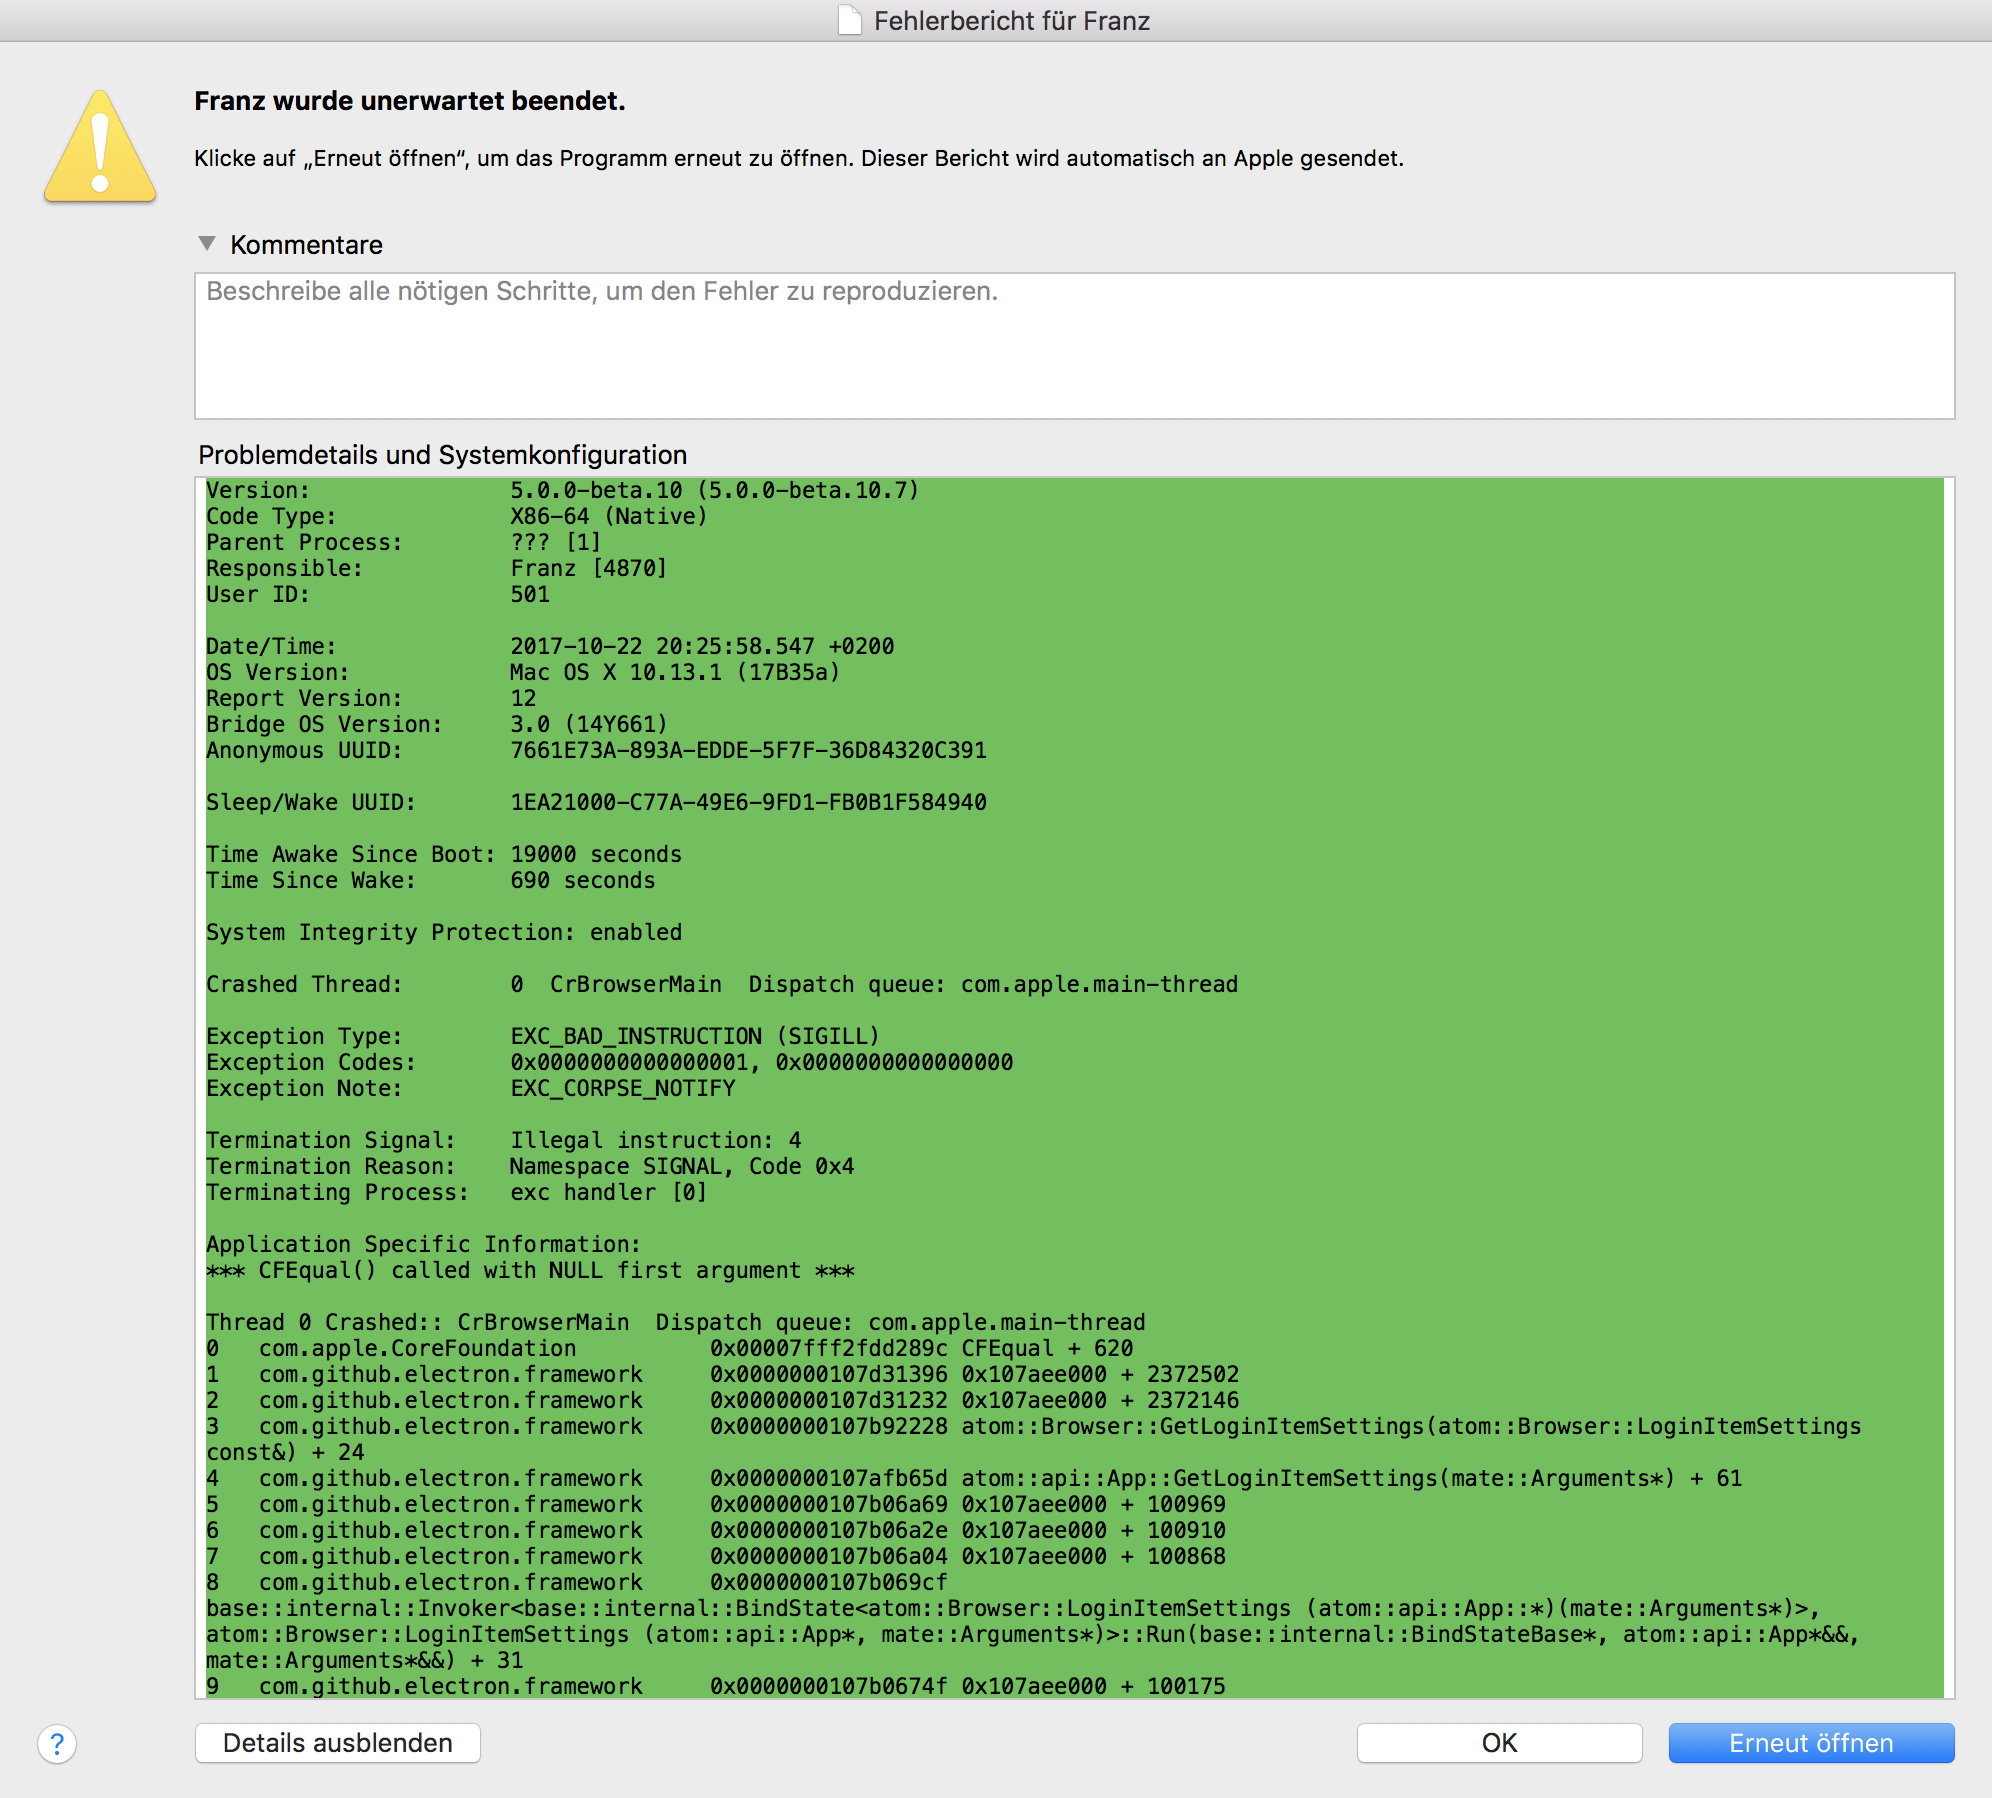Click the Anonymous UUID value
The height and width of the screenshot is (1798, 1992).
pyautogui.click(x=746, y=750)
